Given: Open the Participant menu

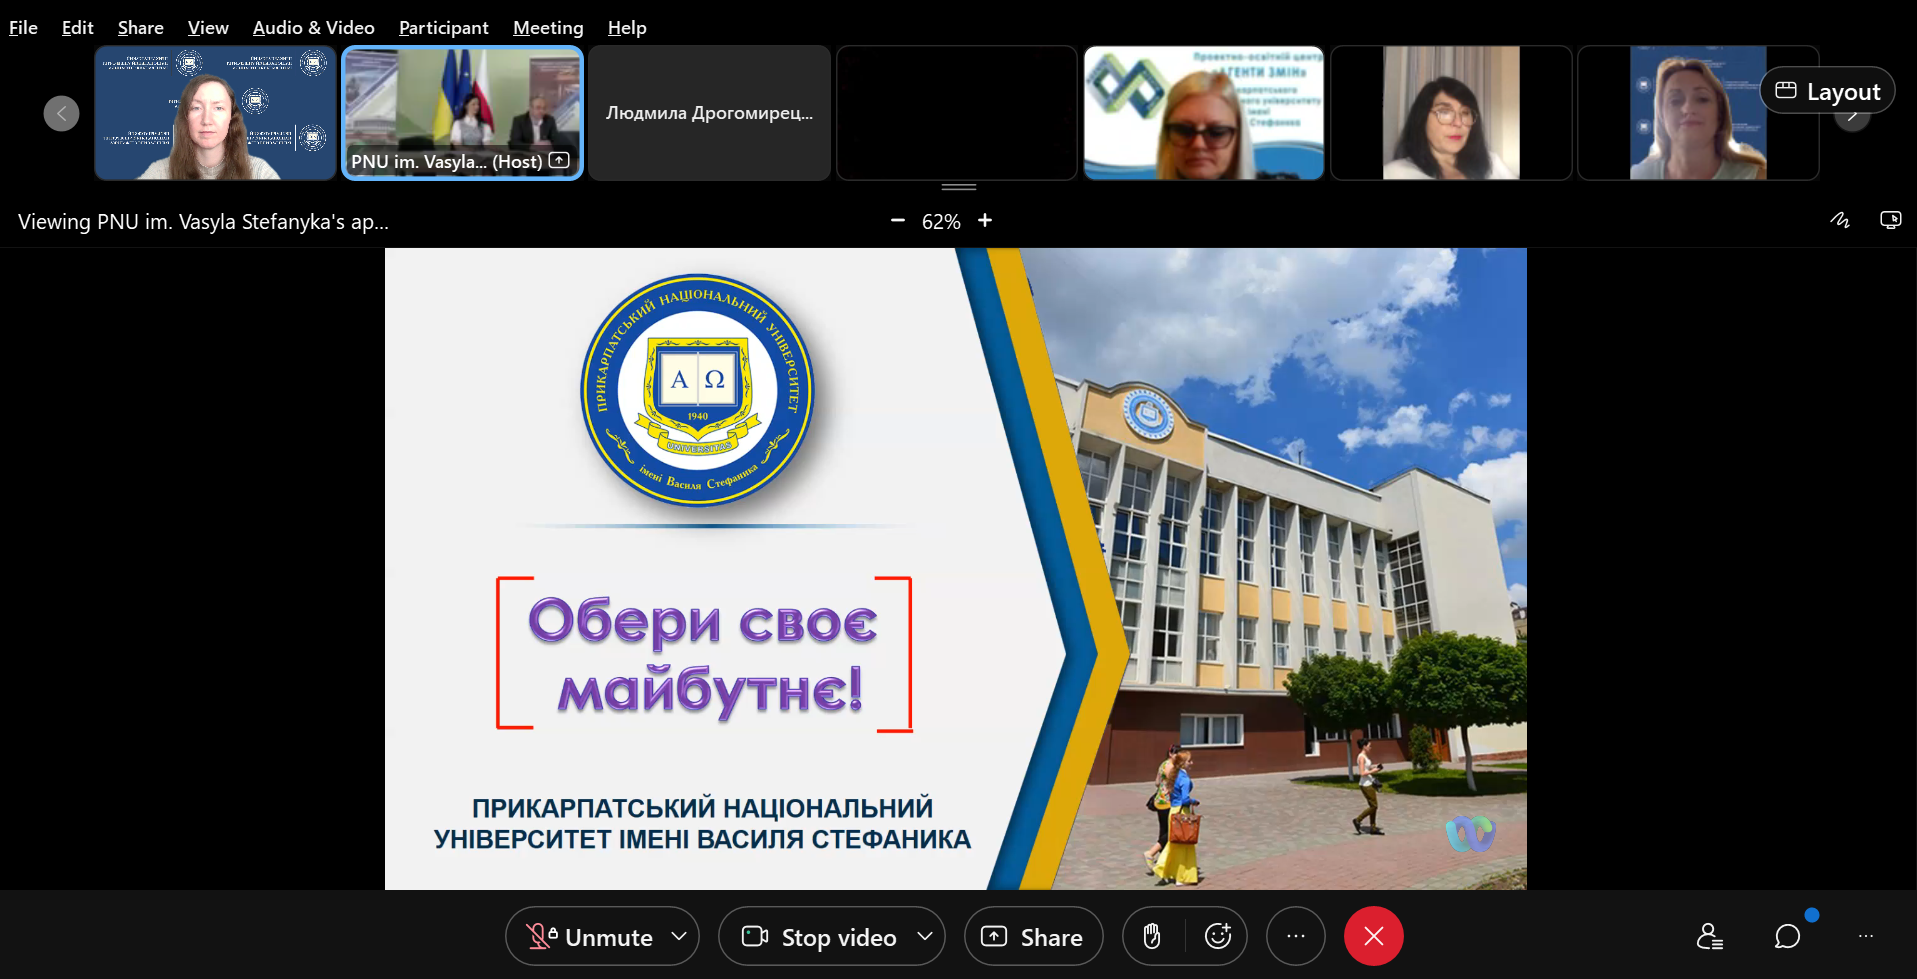Looking at the screenshot, I should click(443, 28).
